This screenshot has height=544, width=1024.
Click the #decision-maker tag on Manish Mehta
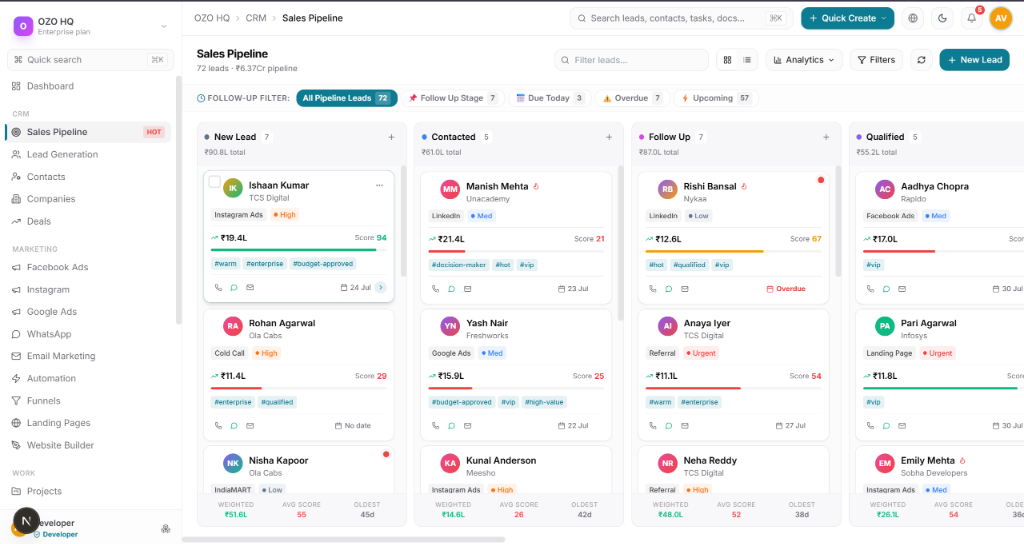[x=458, y=265]
